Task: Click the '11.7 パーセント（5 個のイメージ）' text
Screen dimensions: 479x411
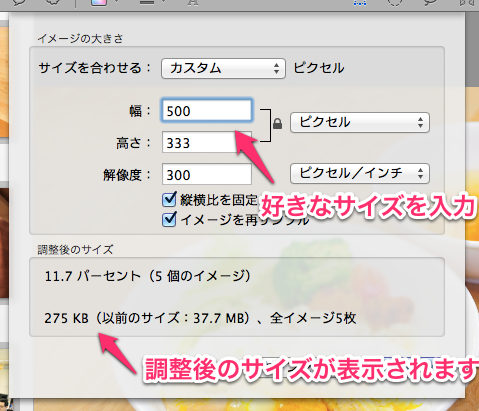Action: tap(148, 276)
